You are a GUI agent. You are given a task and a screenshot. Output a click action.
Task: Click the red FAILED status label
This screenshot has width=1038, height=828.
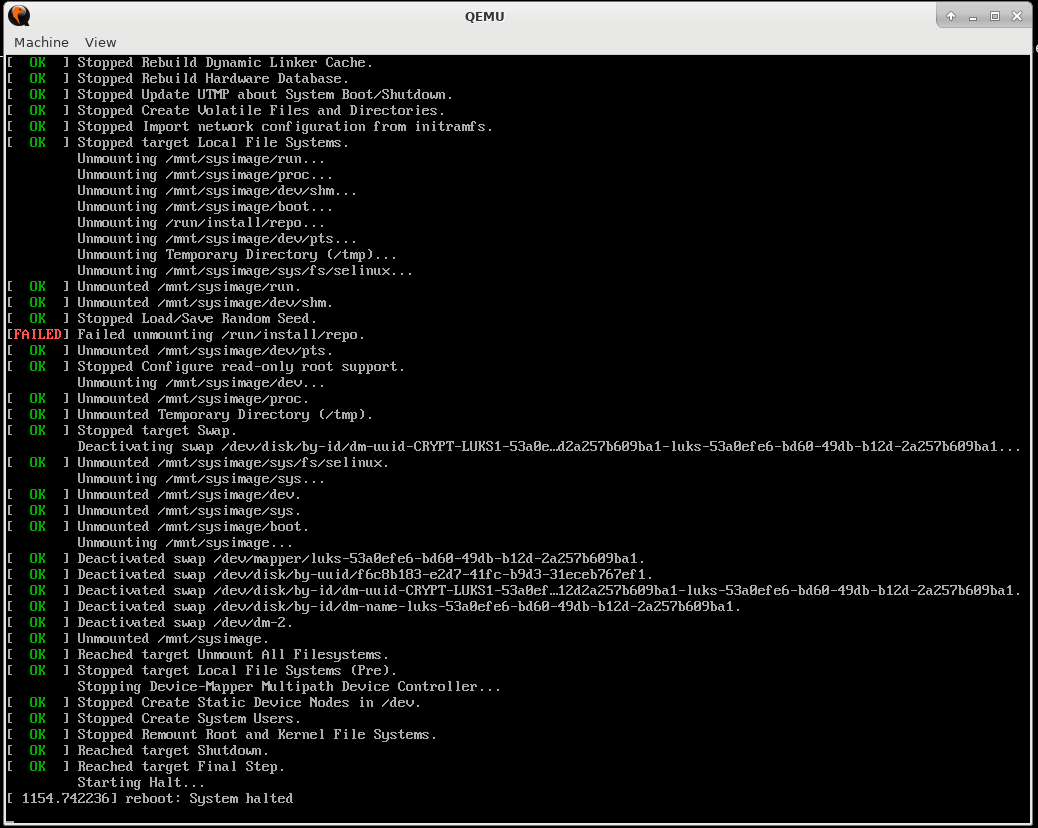pyautogui.click(x=38, y=334)
